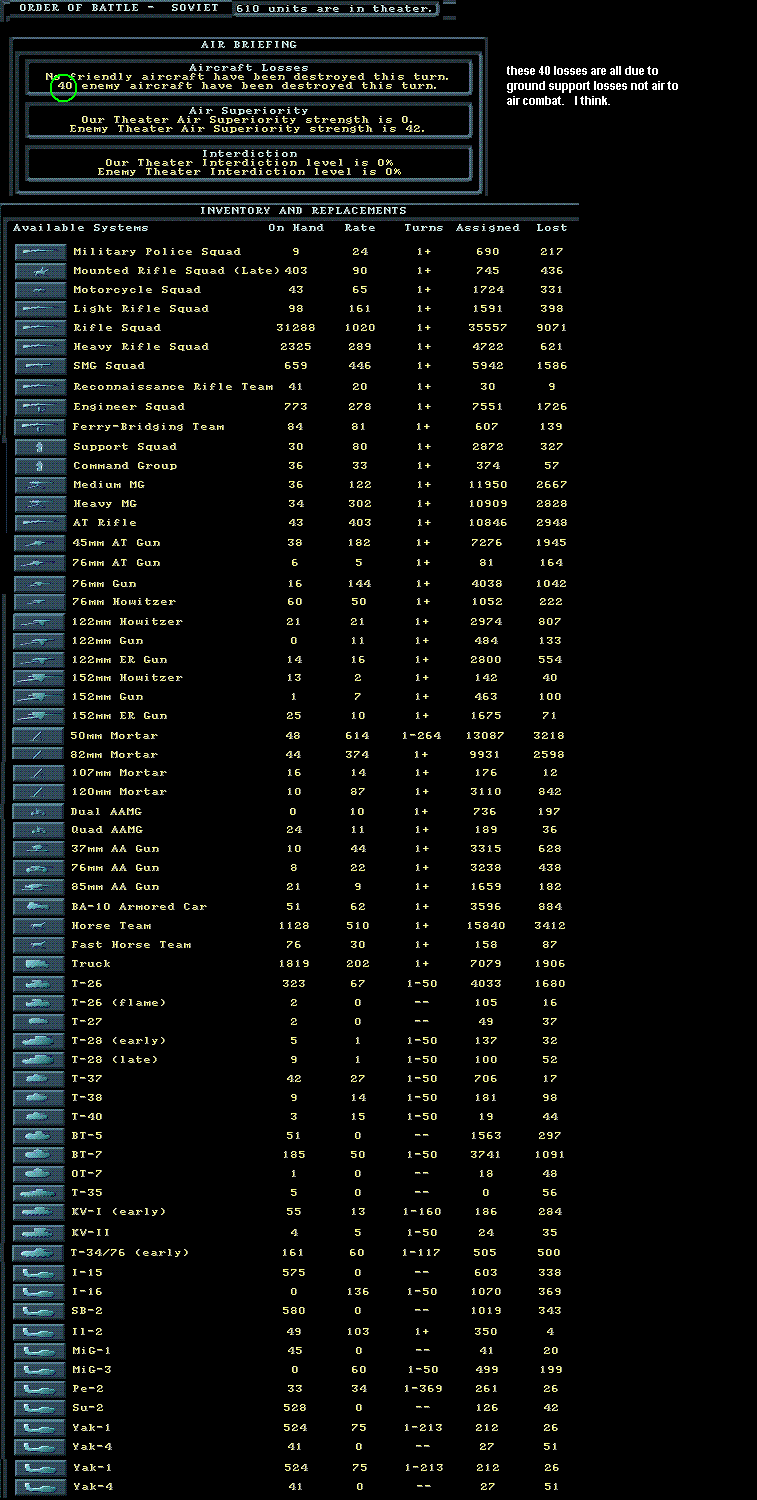Click the 'Interdiction' heading

[249, 154]
